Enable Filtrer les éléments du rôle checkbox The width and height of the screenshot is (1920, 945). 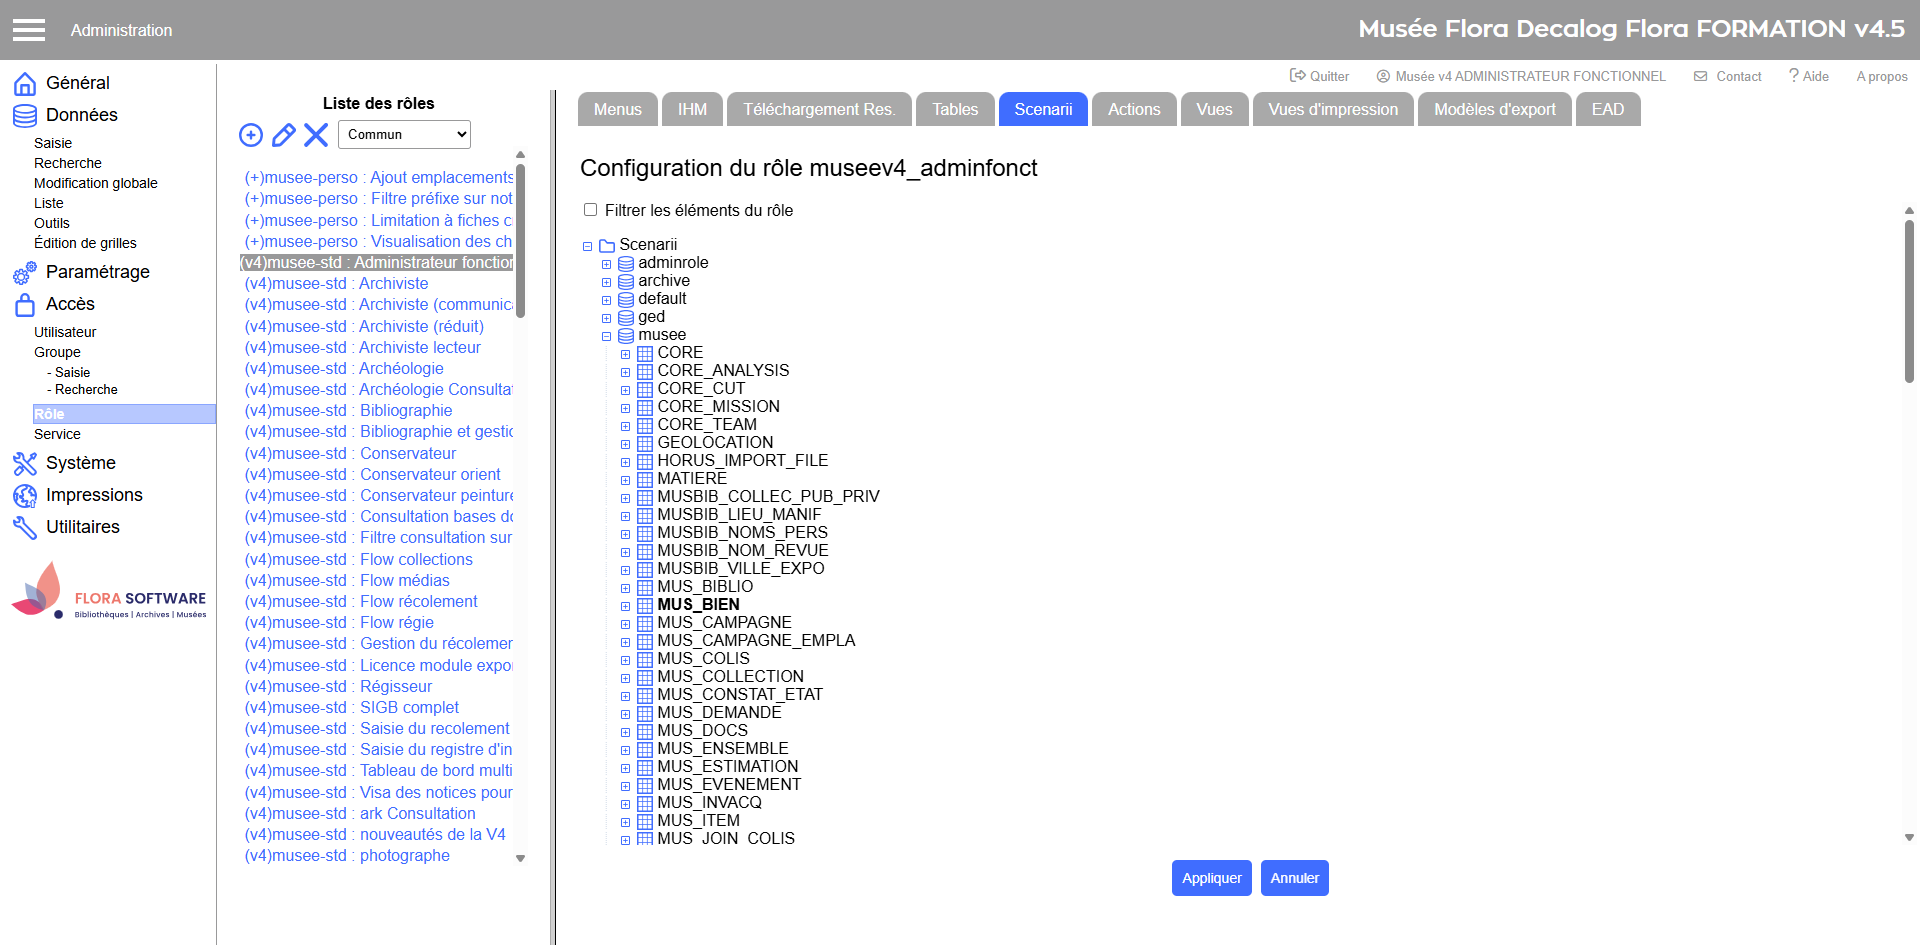[x=591, y=210]
